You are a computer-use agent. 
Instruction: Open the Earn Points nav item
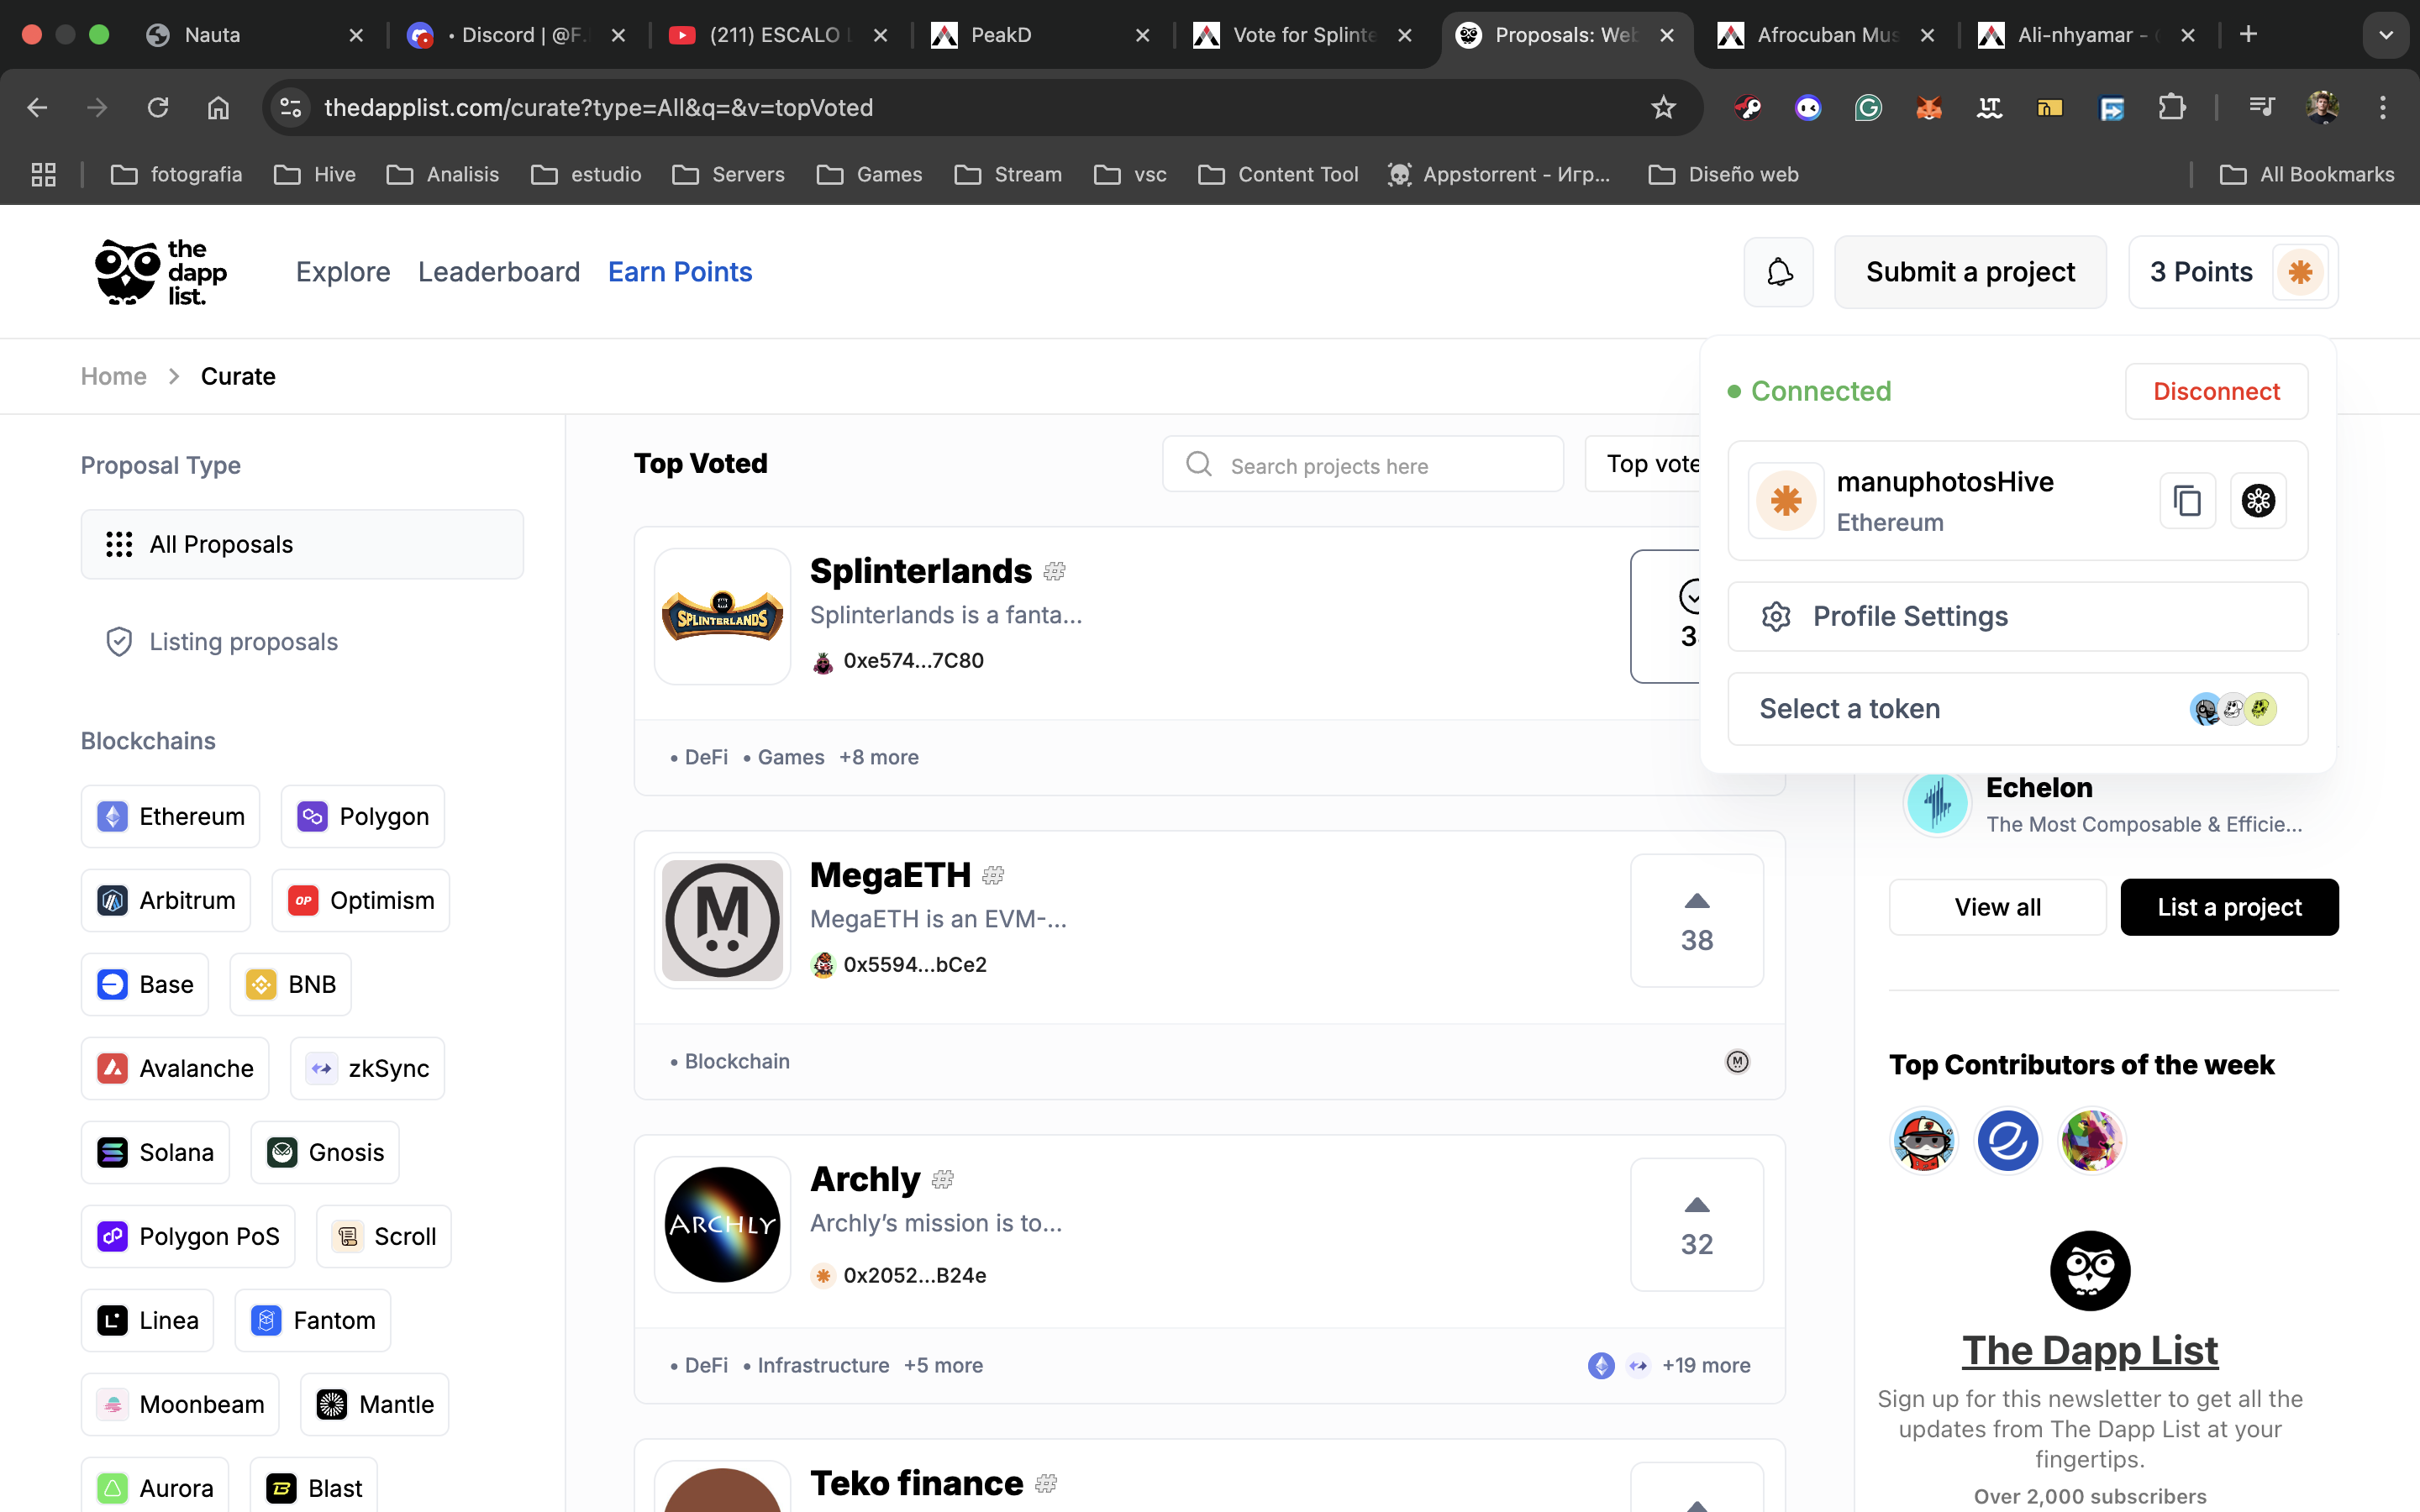(680, 272)
